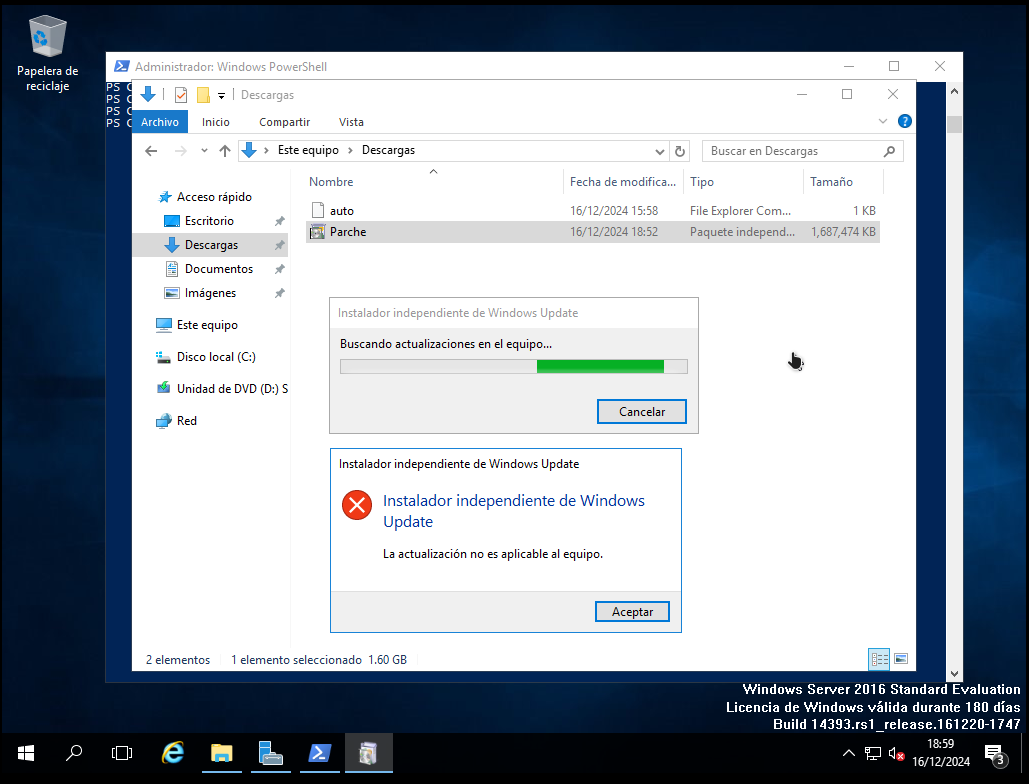Image resolution: width=1029 pixels, height=784 pixels.
Task: Switch to the Vista ribbon tab
Action: [x=351, y=122]
